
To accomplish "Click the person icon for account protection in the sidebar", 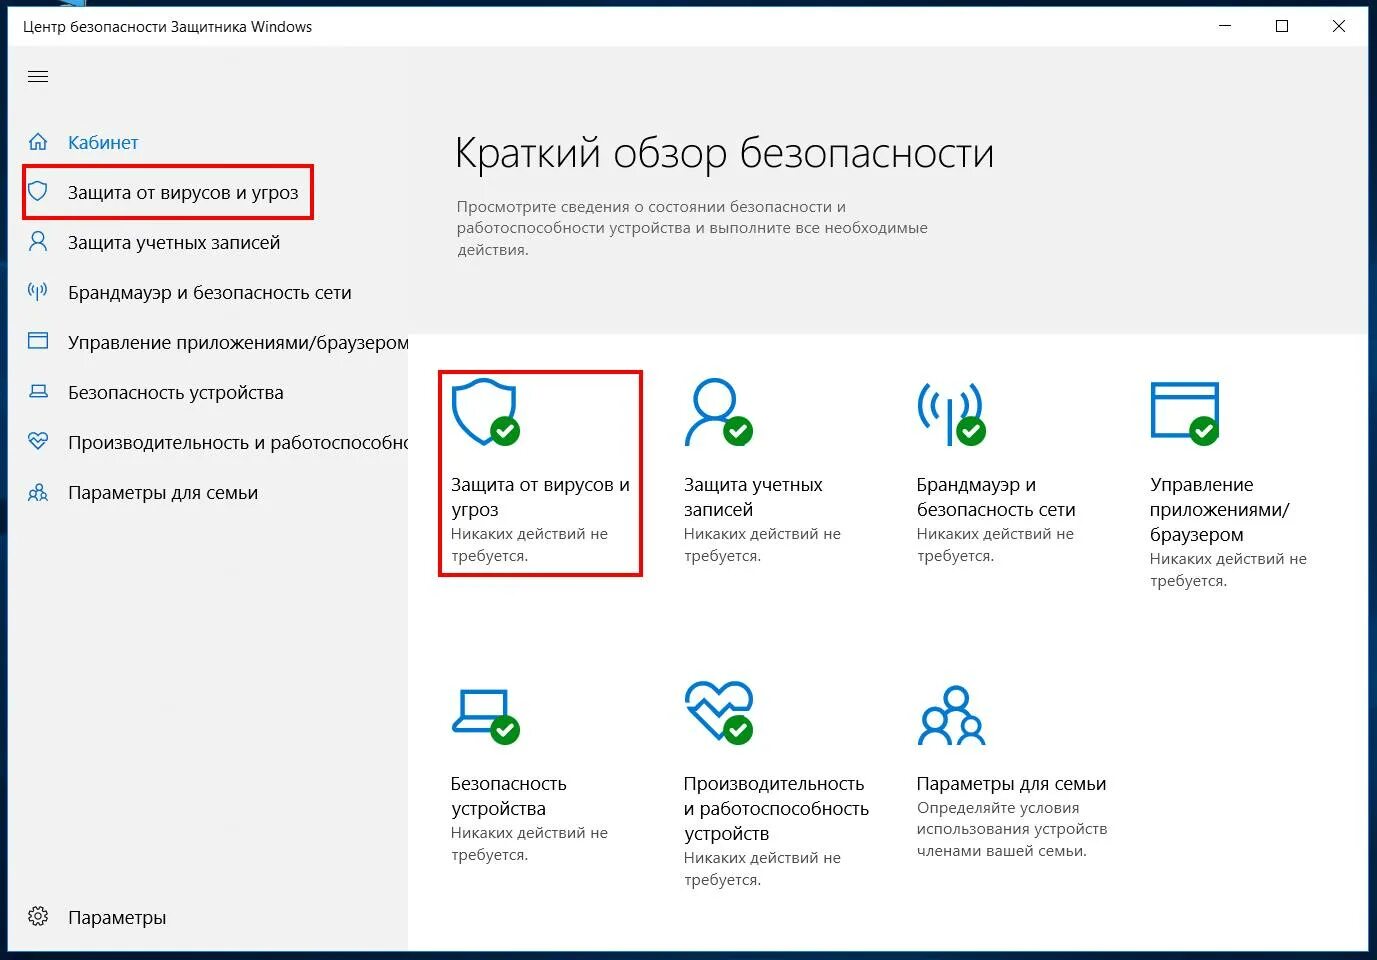I will (x=38, y=241).
